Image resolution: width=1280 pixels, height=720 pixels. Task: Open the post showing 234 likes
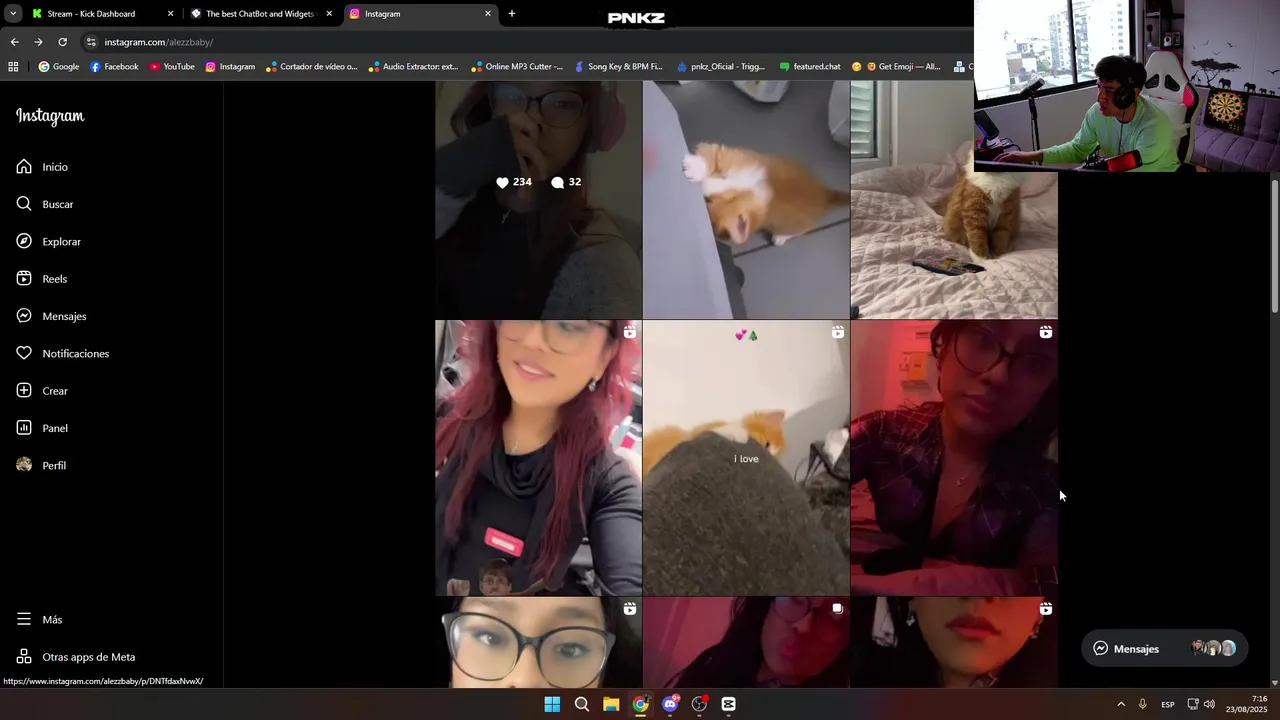tap(538, 199)
